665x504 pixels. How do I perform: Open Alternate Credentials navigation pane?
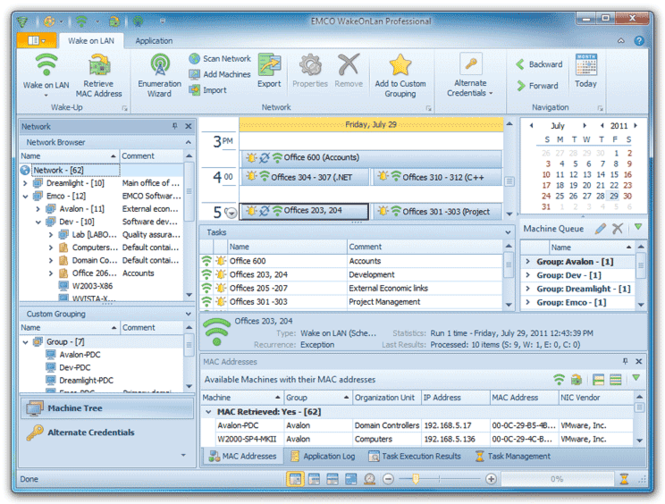(107, 432)
